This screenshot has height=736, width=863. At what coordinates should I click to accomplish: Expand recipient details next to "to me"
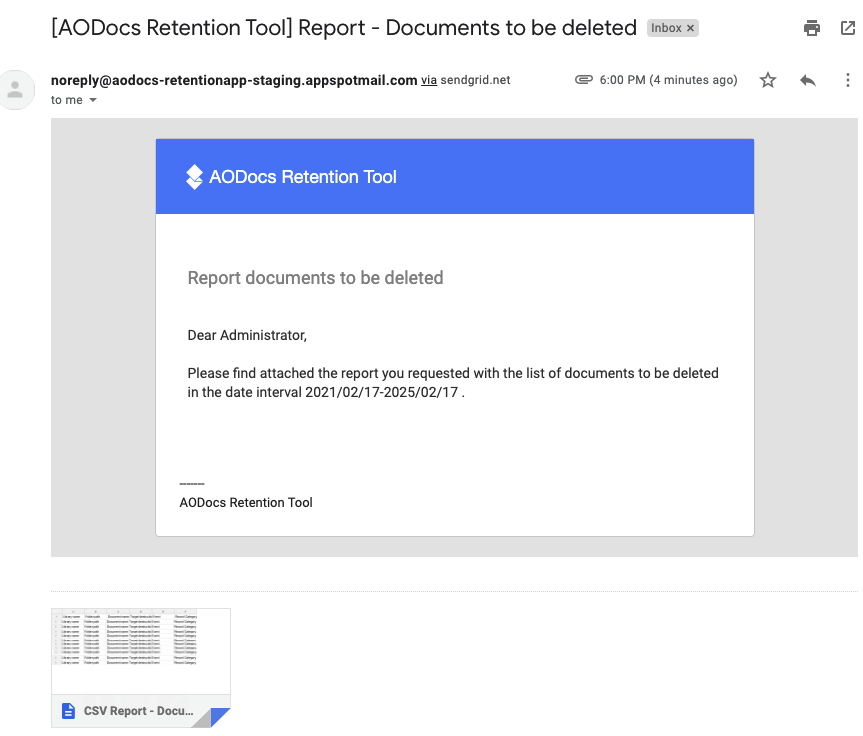click(x=93, y=100)
